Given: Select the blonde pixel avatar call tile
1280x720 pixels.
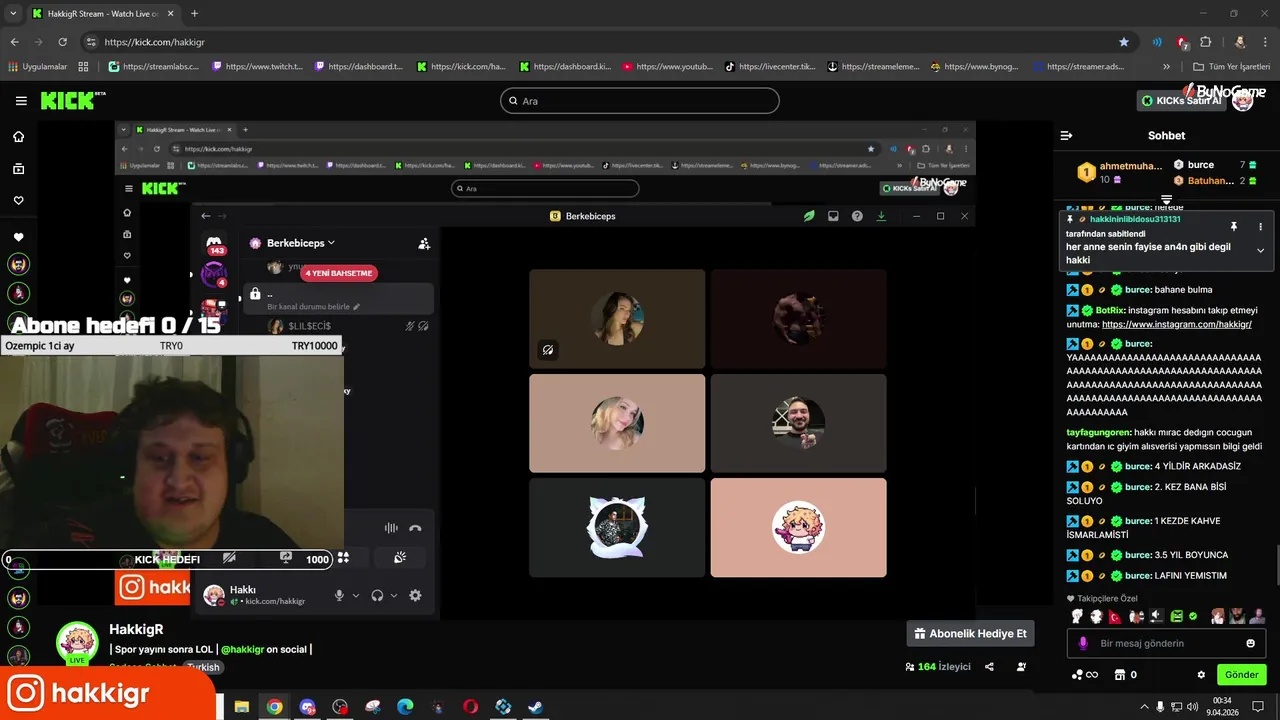Looking at the screenshot, I should tap(798, 528).
